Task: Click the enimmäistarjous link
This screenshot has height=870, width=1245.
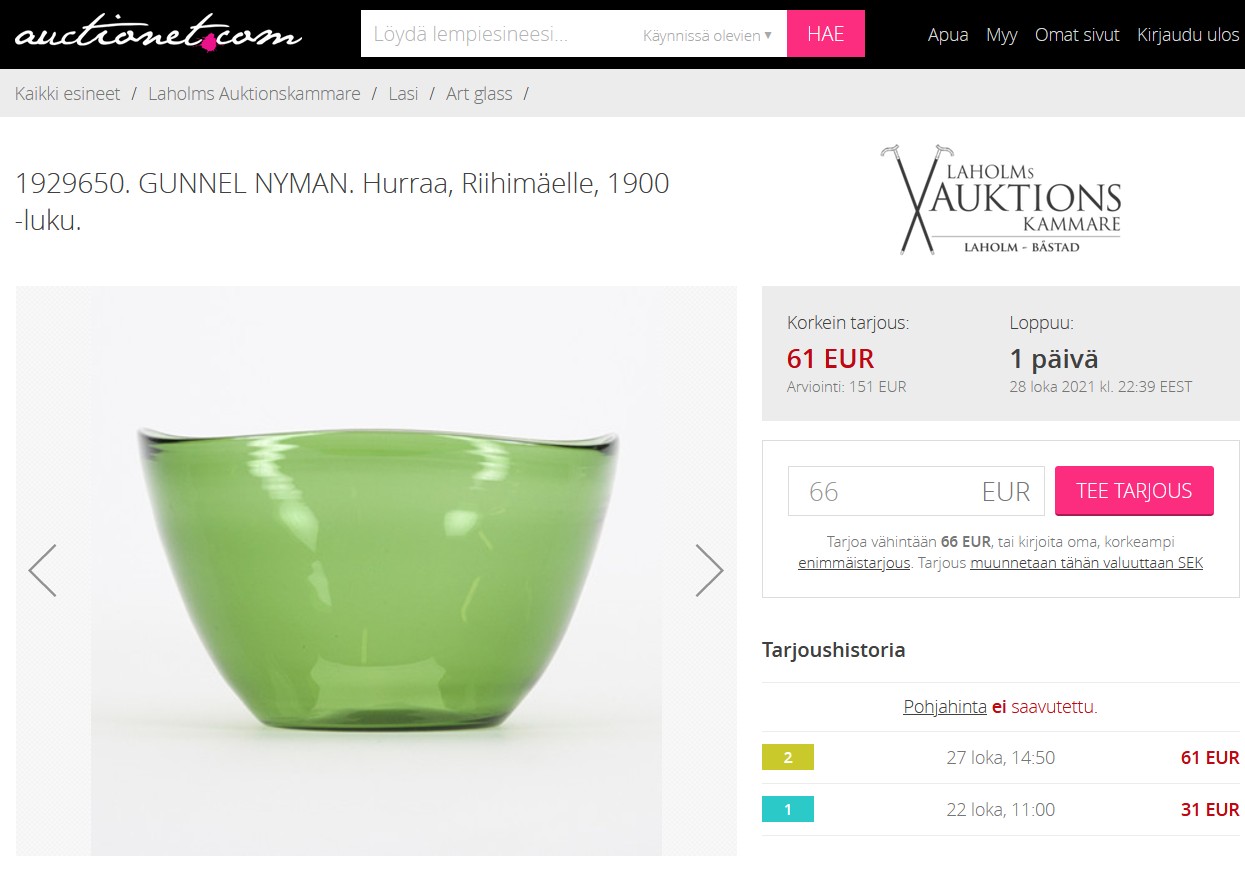Action: [854, 563]
